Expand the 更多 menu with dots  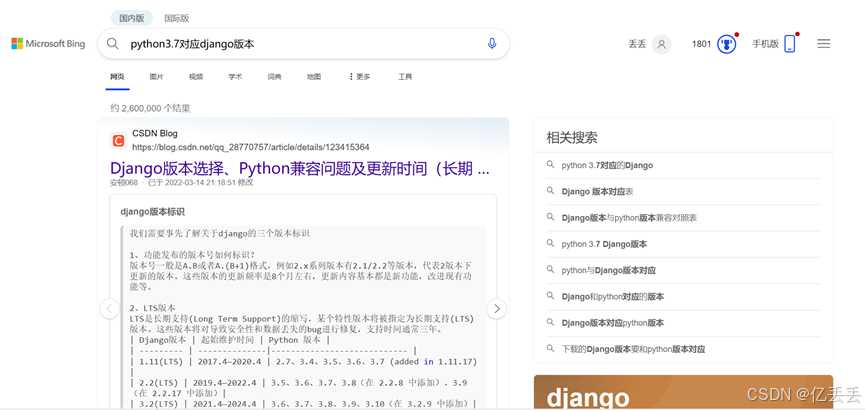coord(360,77)
